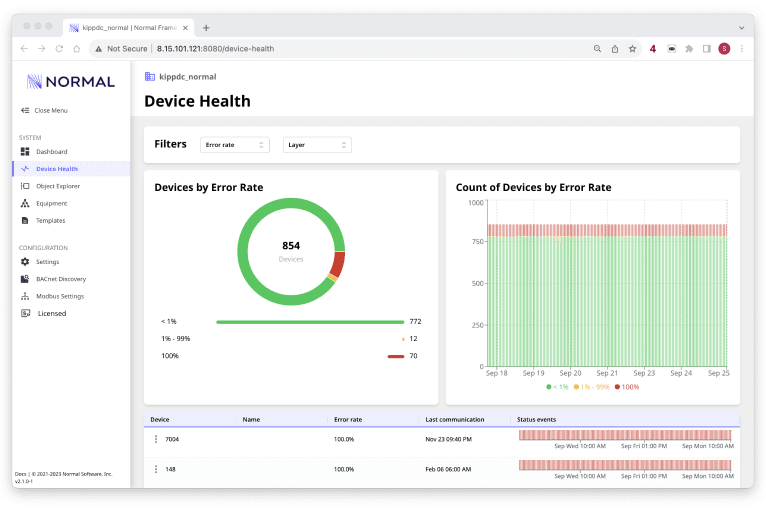766x511 pixels.
Task: Click the Modbus Settings network icon
Action: 25,296
